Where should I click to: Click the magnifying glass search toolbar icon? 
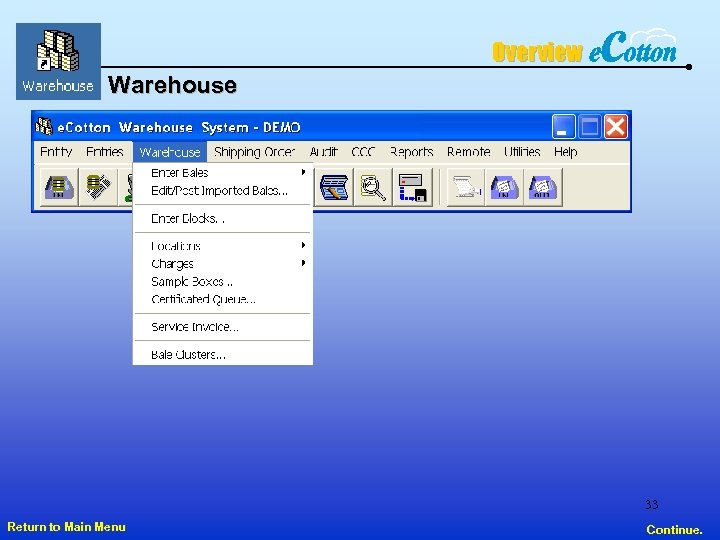point(373,187)
